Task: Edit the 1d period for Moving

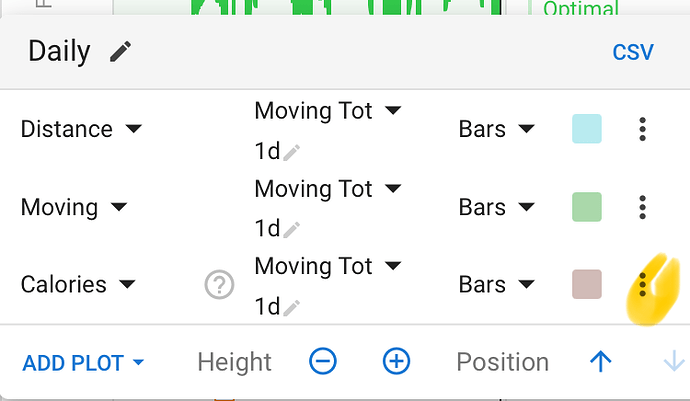Action: [x=291, y=230]
